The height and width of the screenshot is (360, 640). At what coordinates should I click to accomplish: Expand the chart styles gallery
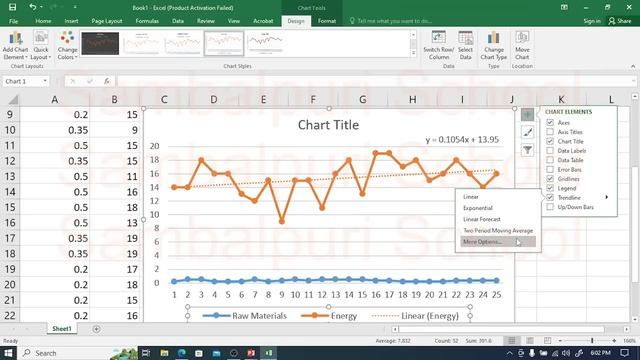(x=413, y=53)
